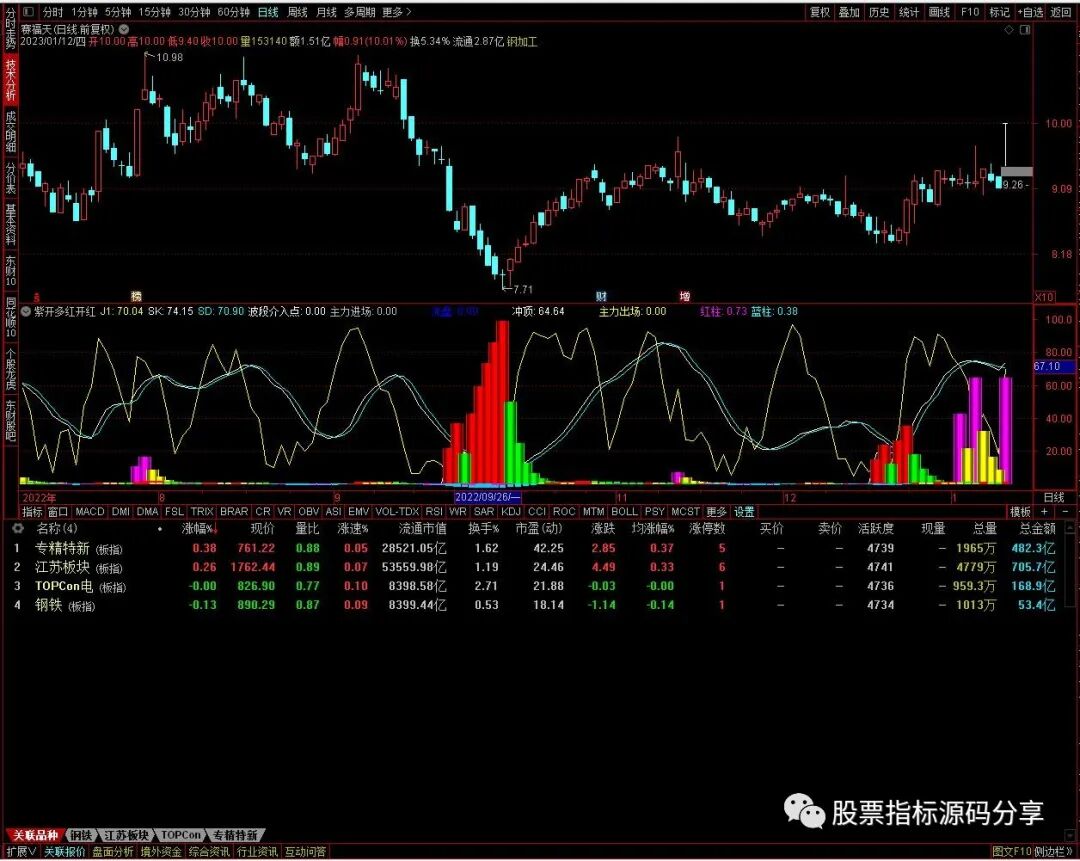Select the VOL-TDX indicator
Viewport: 1080px width, 861px height.
(397, 512)
